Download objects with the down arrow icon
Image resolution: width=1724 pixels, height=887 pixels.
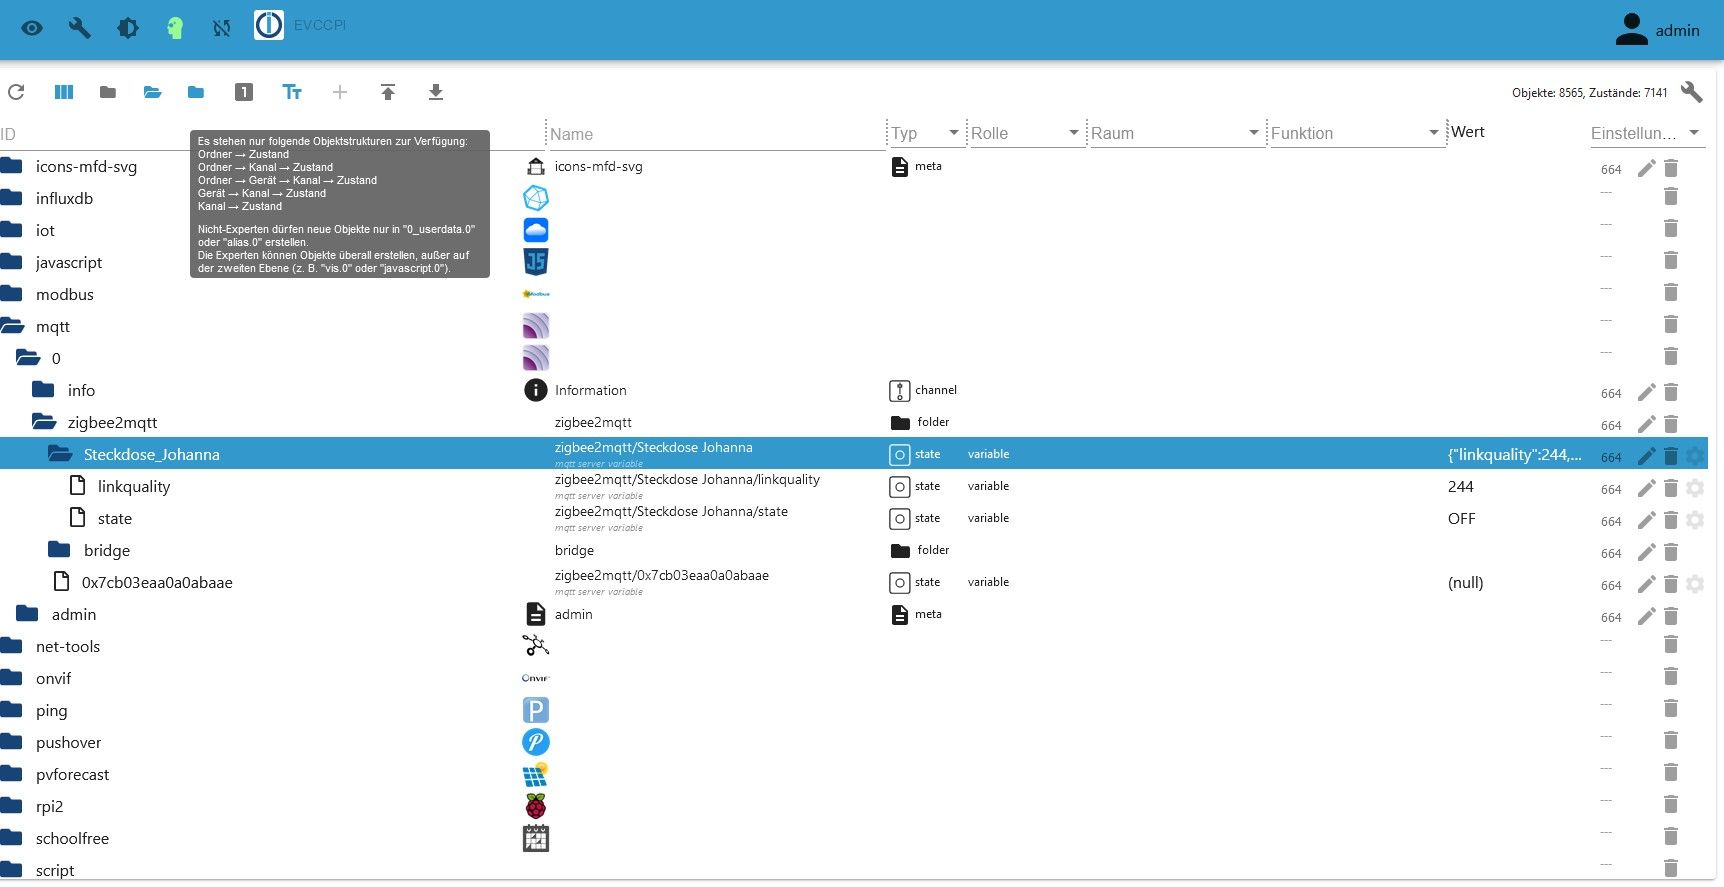point(436,92)
